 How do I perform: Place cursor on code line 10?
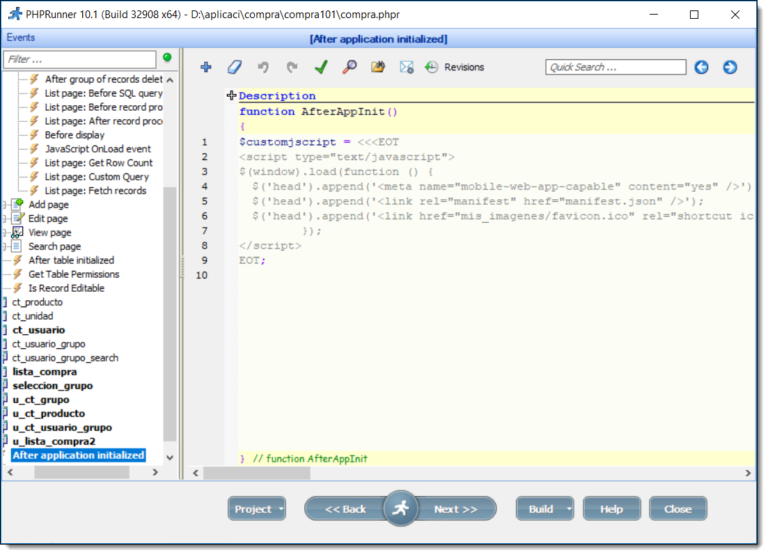(x=496, y=275)
